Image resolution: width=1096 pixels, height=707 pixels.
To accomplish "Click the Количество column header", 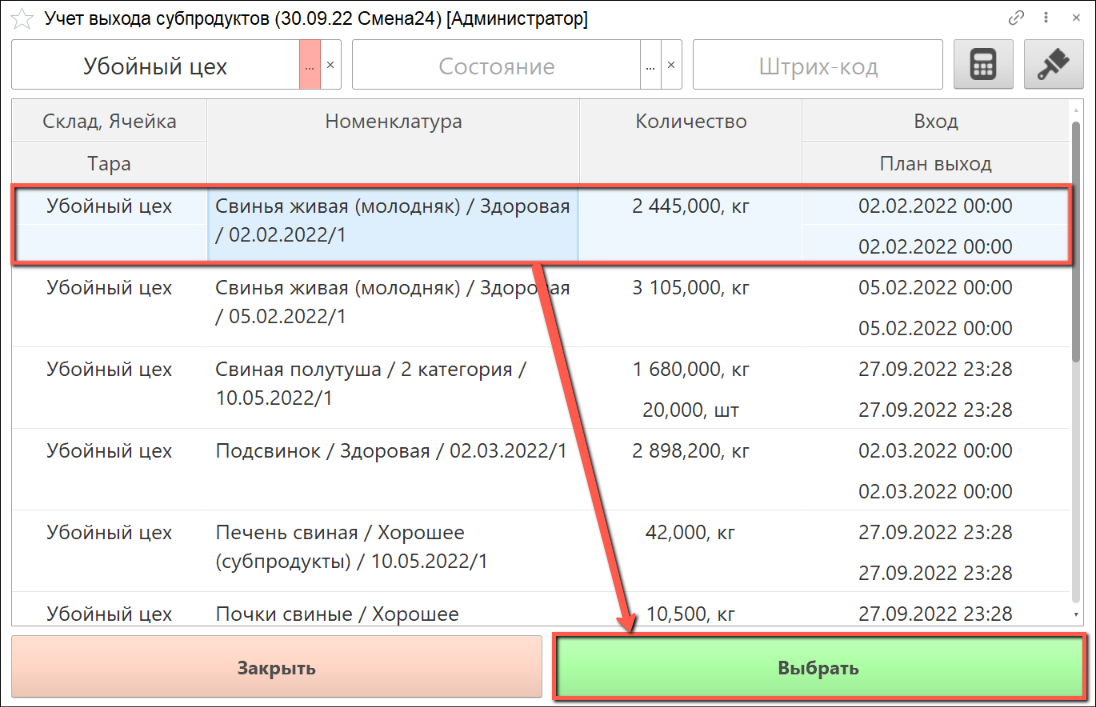I will point(691,121).
